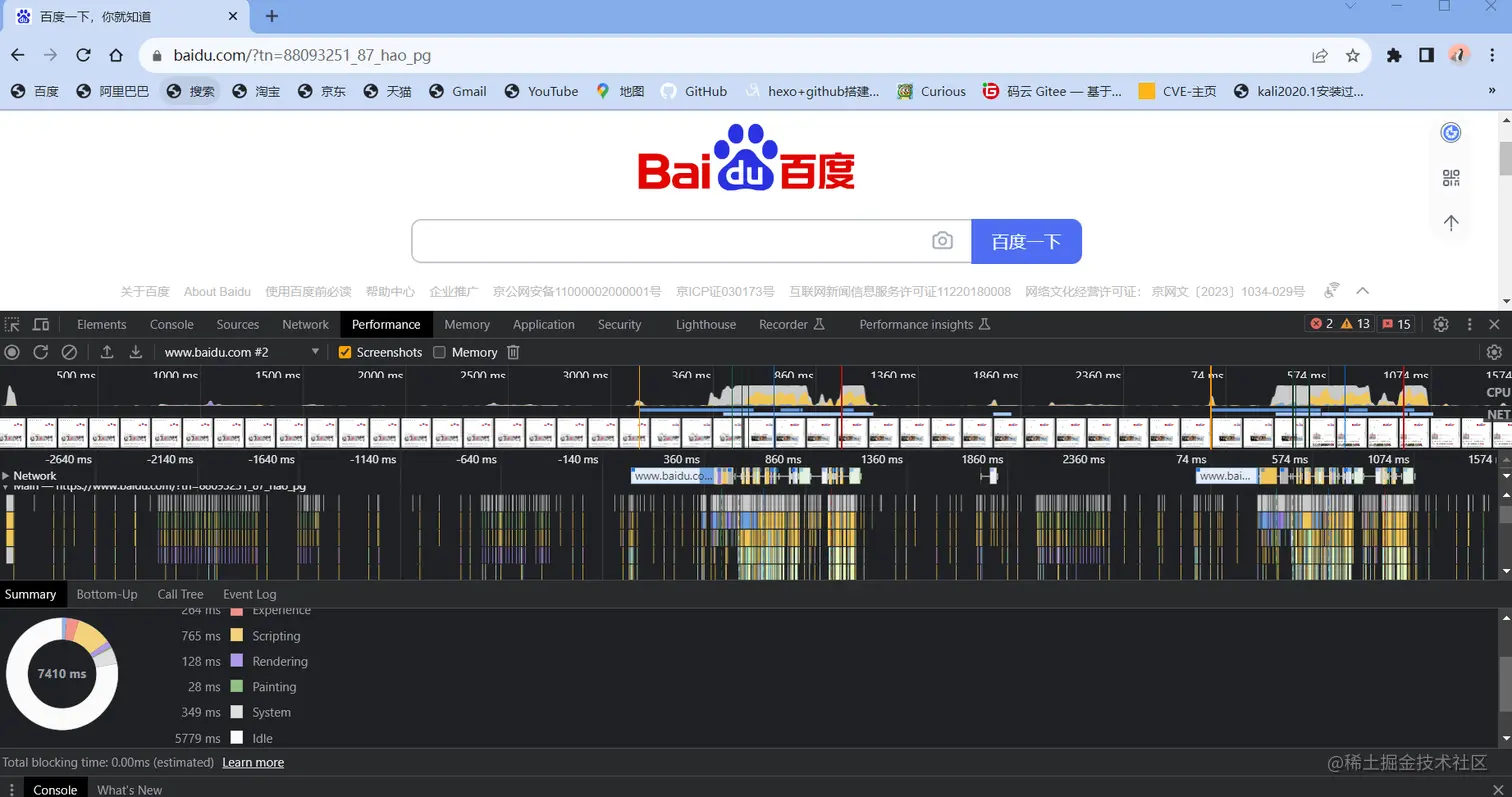1512x797 pixels.
Task: Open the What's New drawer tab
Action: point(129,790)
